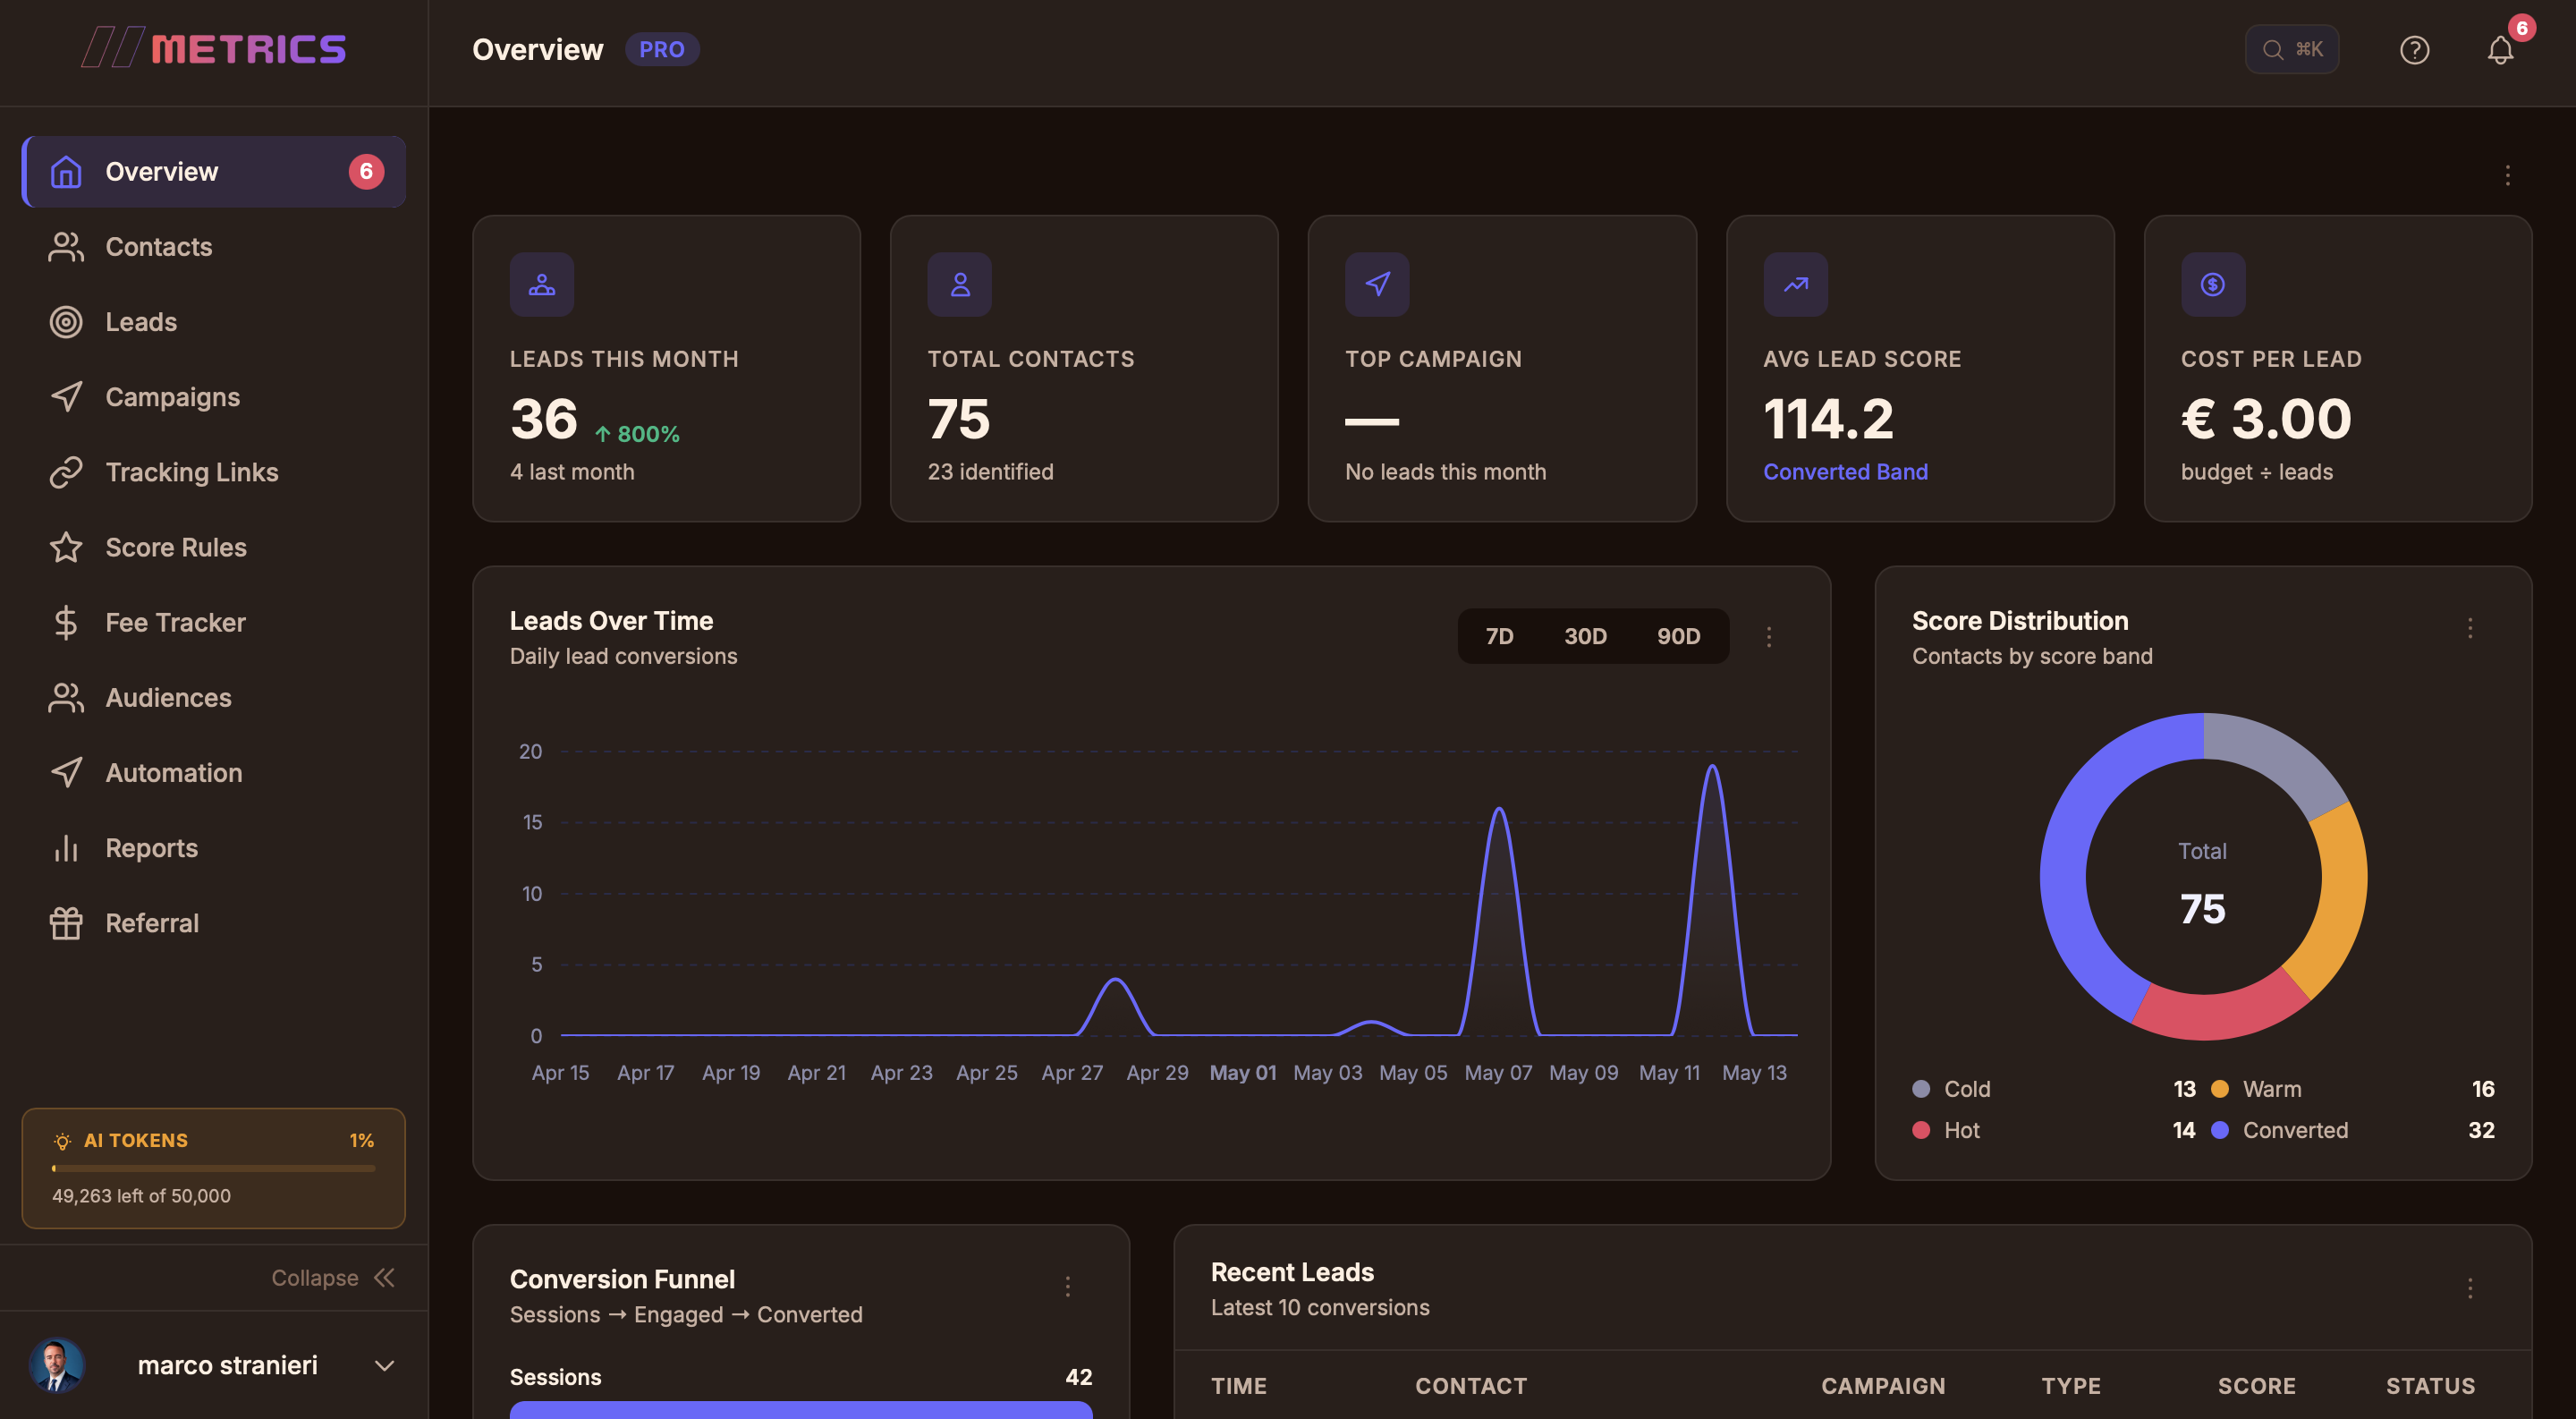Click the Warm legend color dot
The width and height of the screenshot is (2576, 1419).
pyautogui.click(x=2220, y=1089)
